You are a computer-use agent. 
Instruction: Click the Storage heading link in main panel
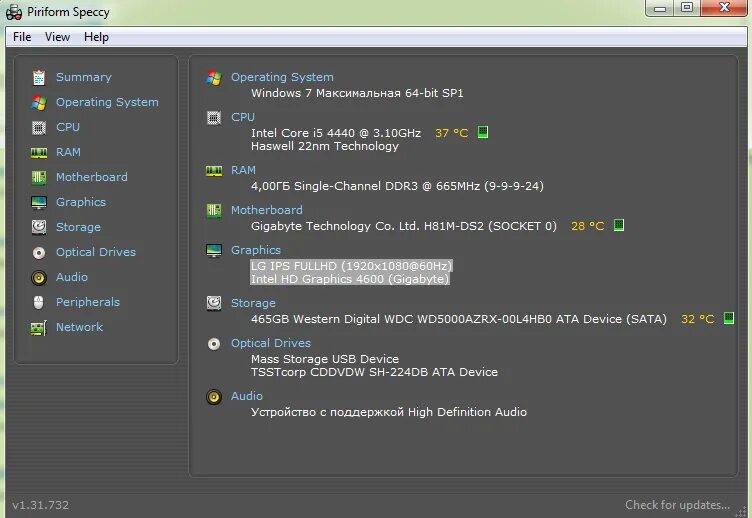pyautogui.click(x=254, y=303)
